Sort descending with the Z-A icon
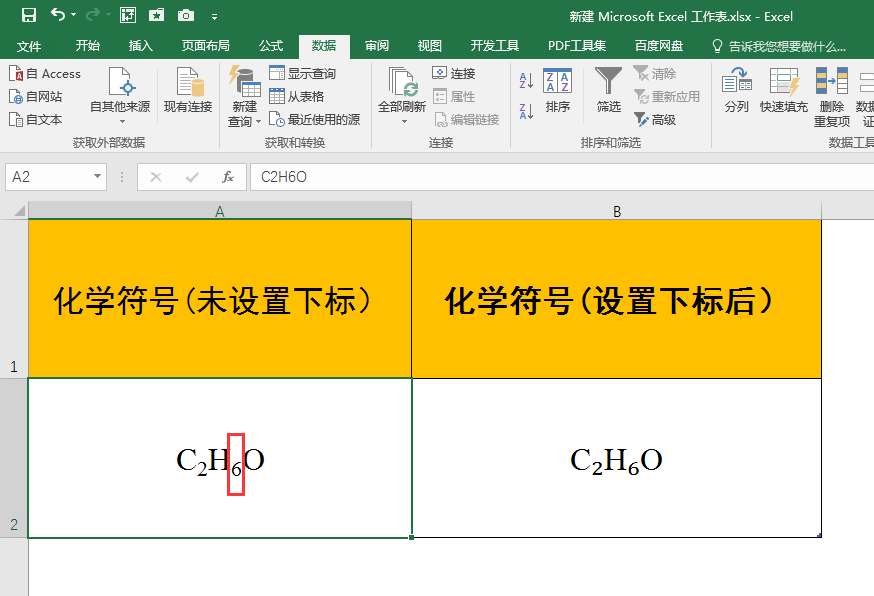 pyautogui.click(x=526, y=111)
